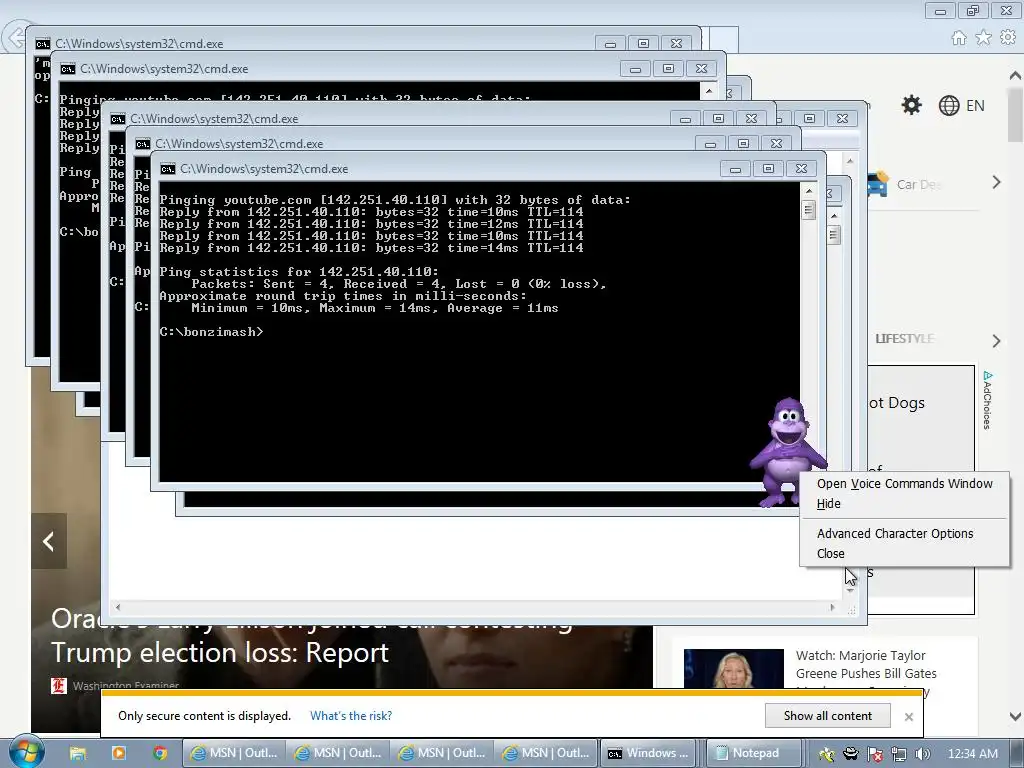Click the MSN page vertical scrollbar thumb
Screen dimensions: 1024x768
click(1016, 114)
